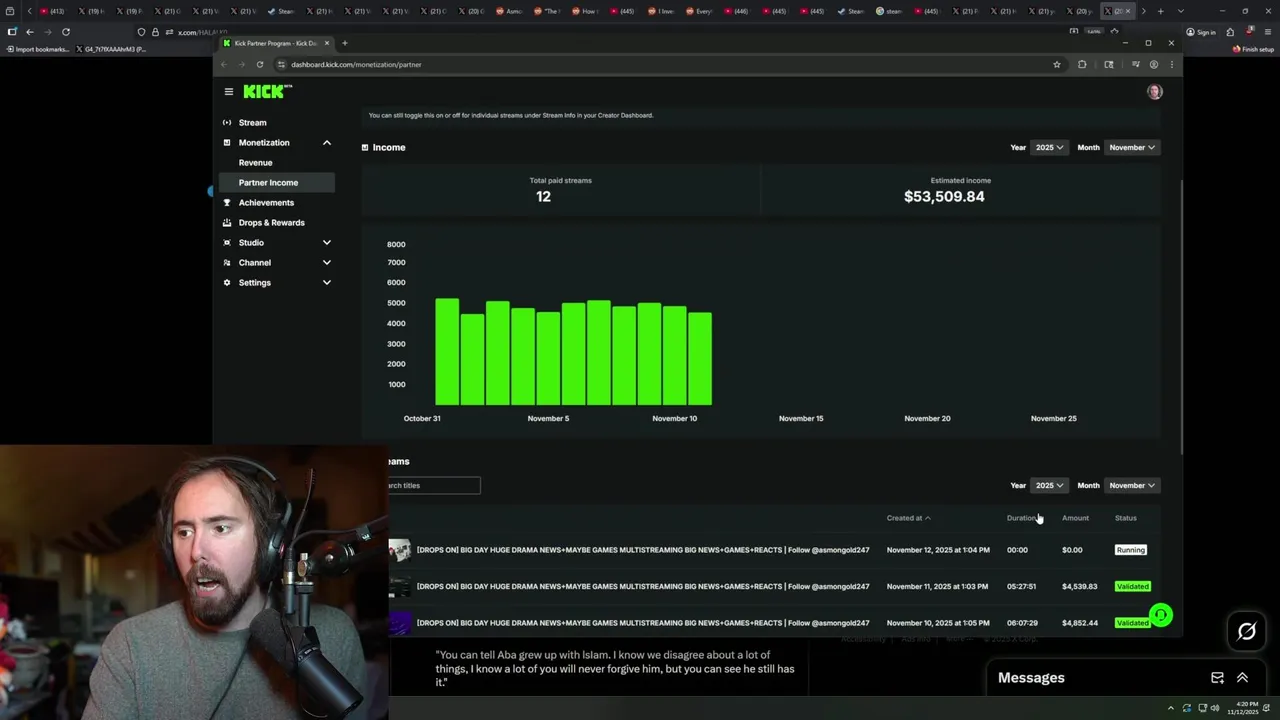Viewport: 1280px width, 720px height.
Task: Open the user avatar menu in Kick
Action: pyautogui.click(x=1155, y=92)
